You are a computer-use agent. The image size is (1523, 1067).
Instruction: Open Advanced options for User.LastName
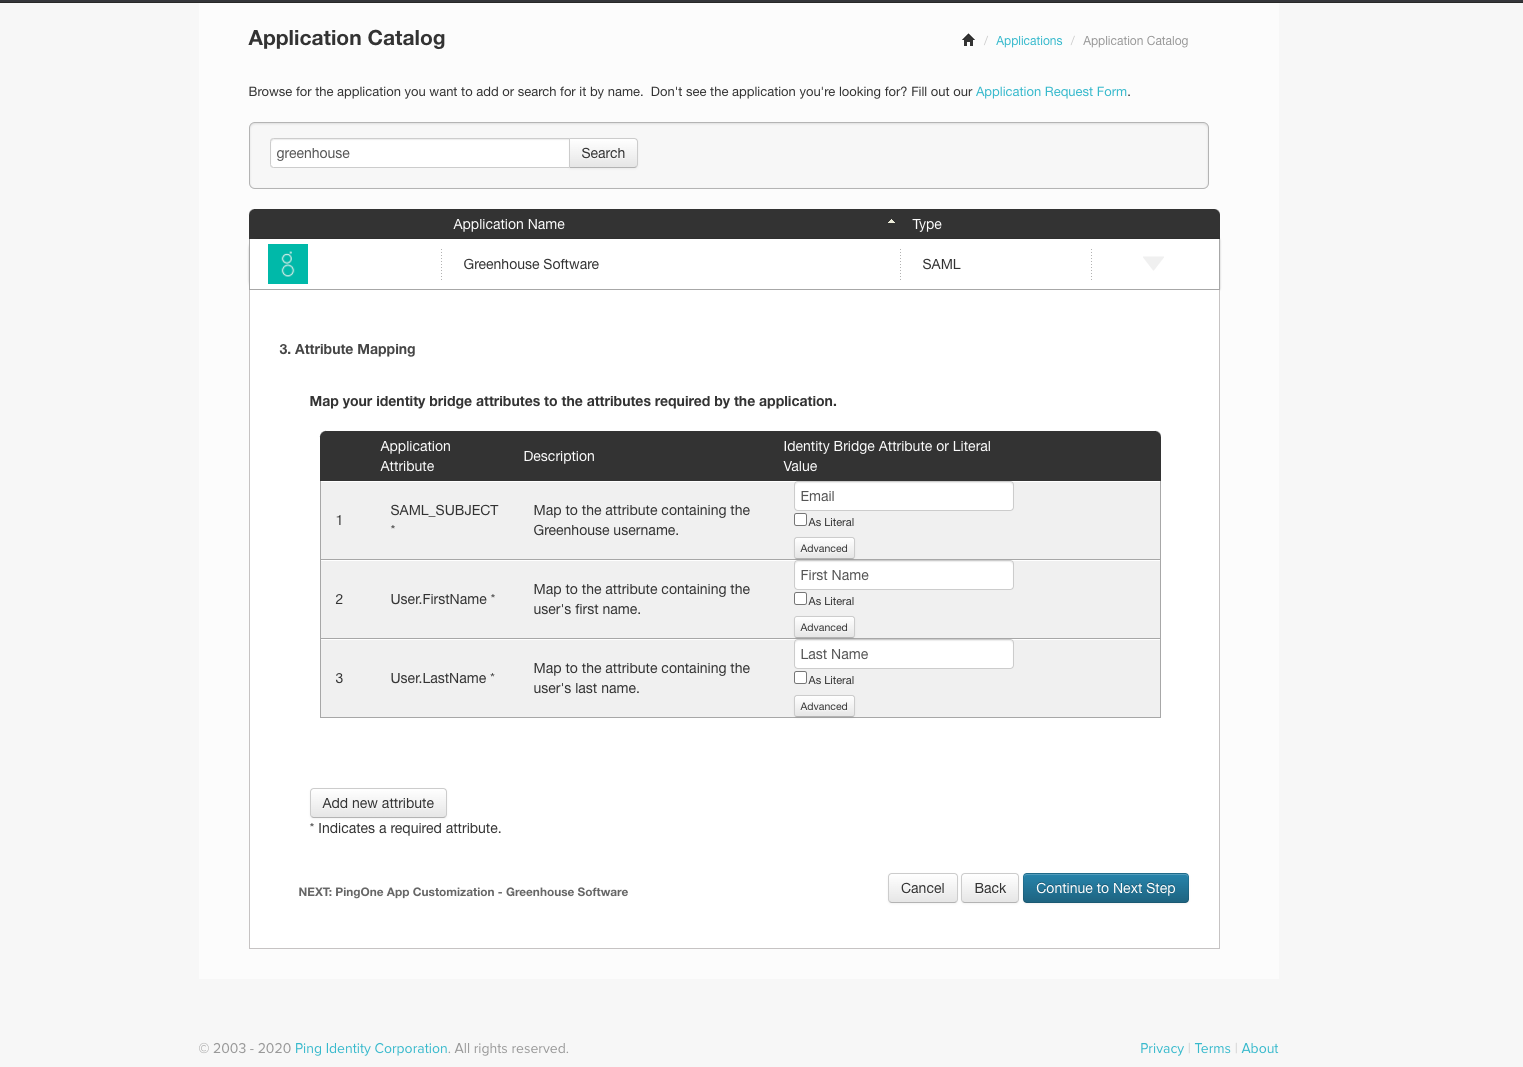point(824,706)
